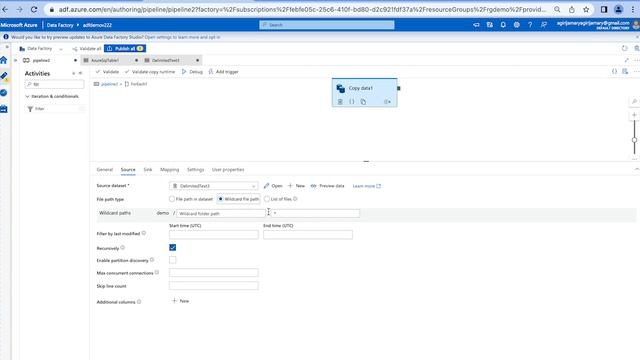
Task: Uncheck the Recursively checkbox
Action: [173, 247]
